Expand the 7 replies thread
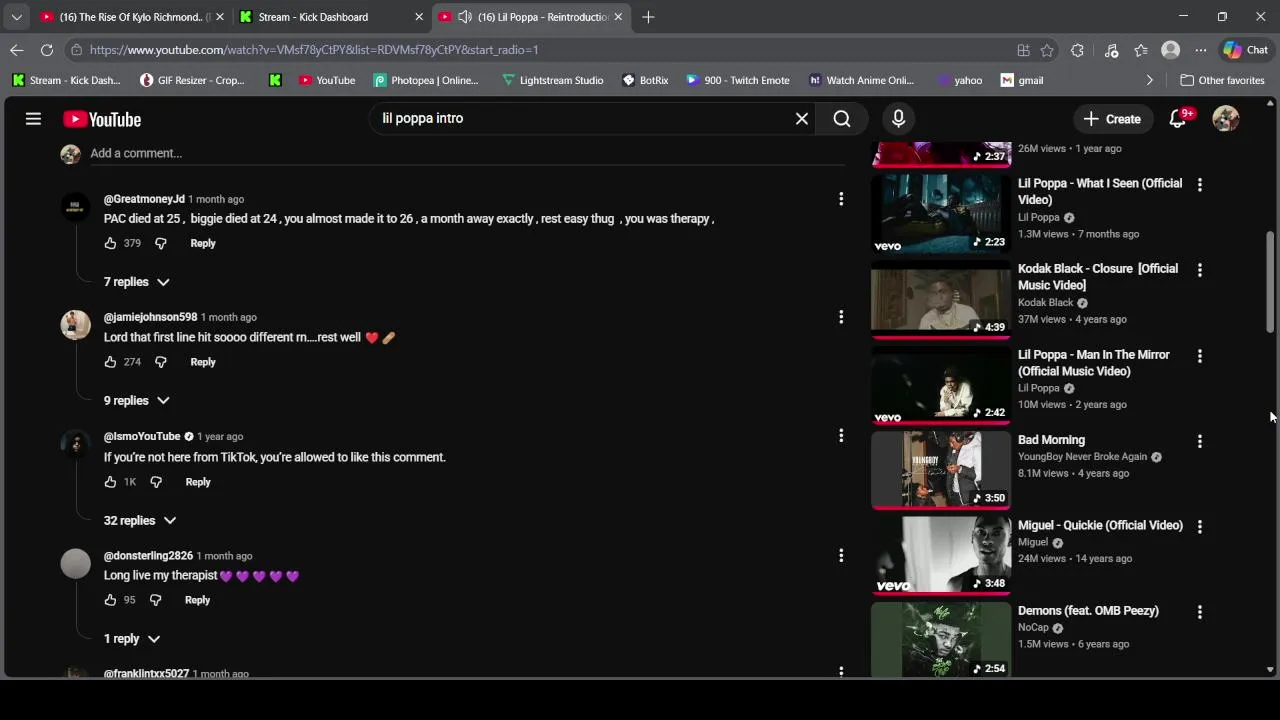The image size is (1280, 720). point(137,282)
